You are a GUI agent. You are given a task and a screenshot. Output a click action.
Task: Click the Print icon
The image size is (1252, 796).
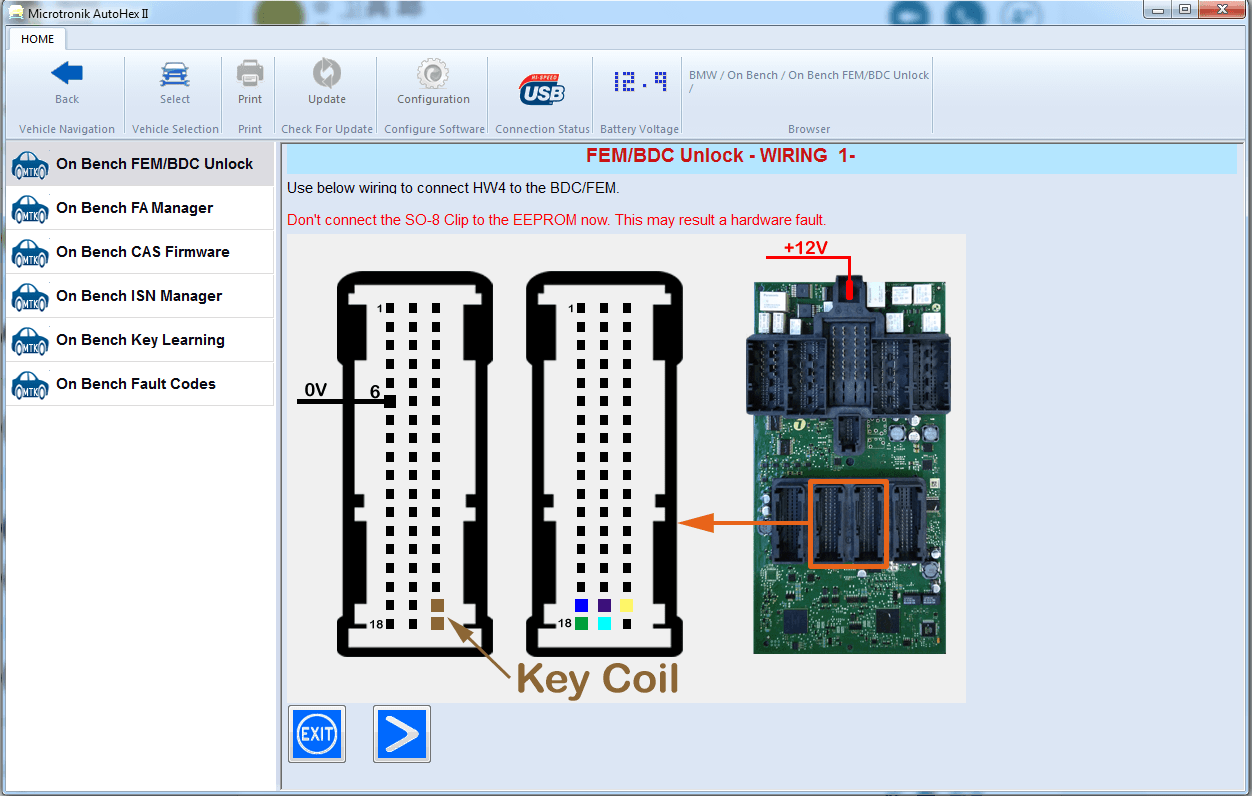point(250,74)
